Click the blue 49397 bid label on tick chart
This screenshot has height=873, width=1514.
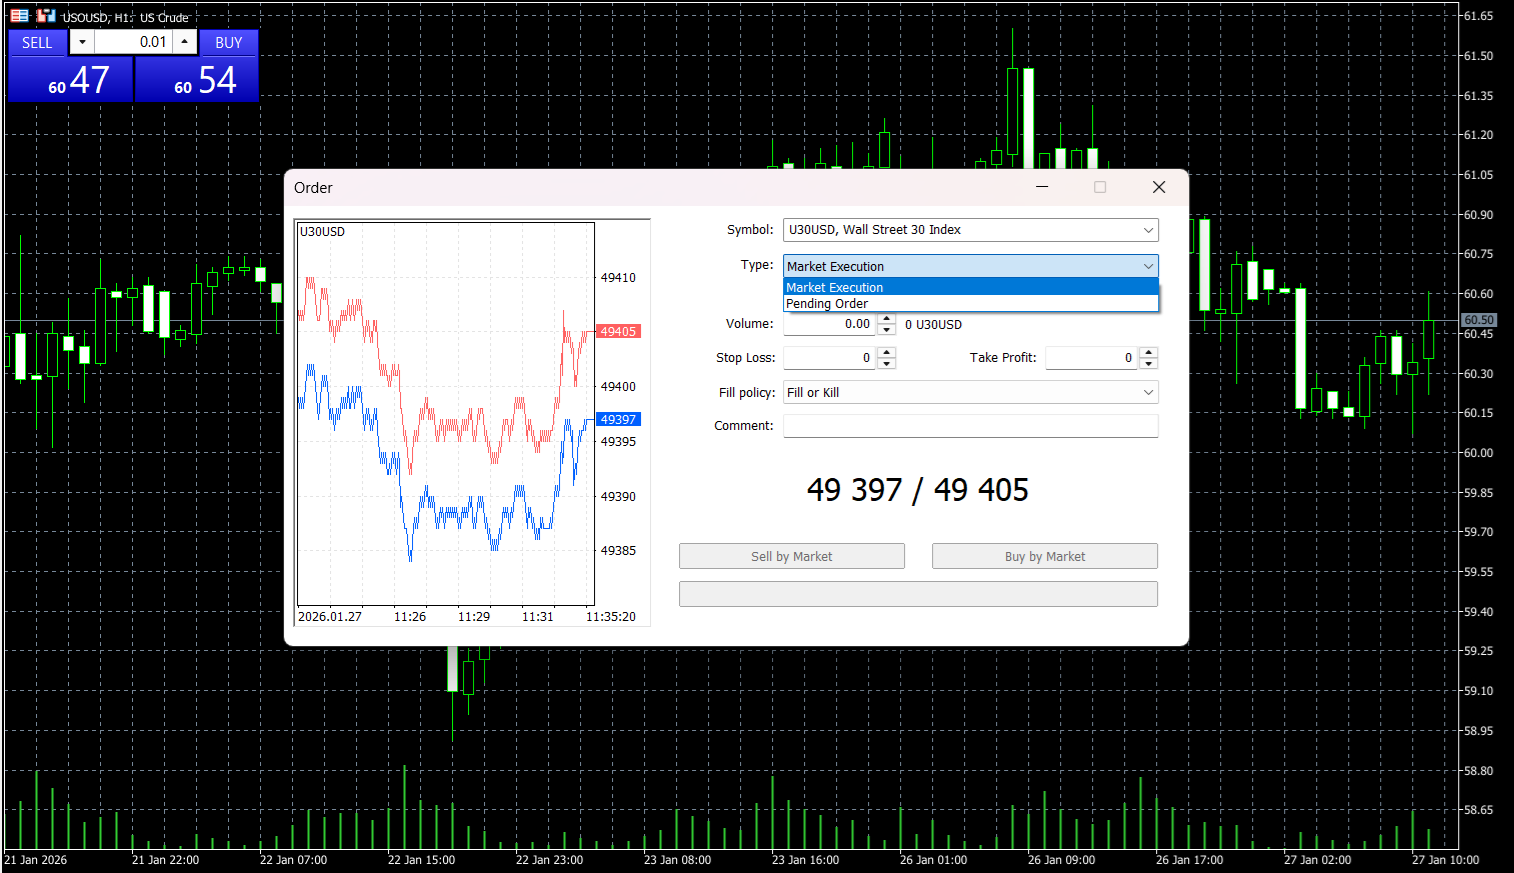(618, 419)
